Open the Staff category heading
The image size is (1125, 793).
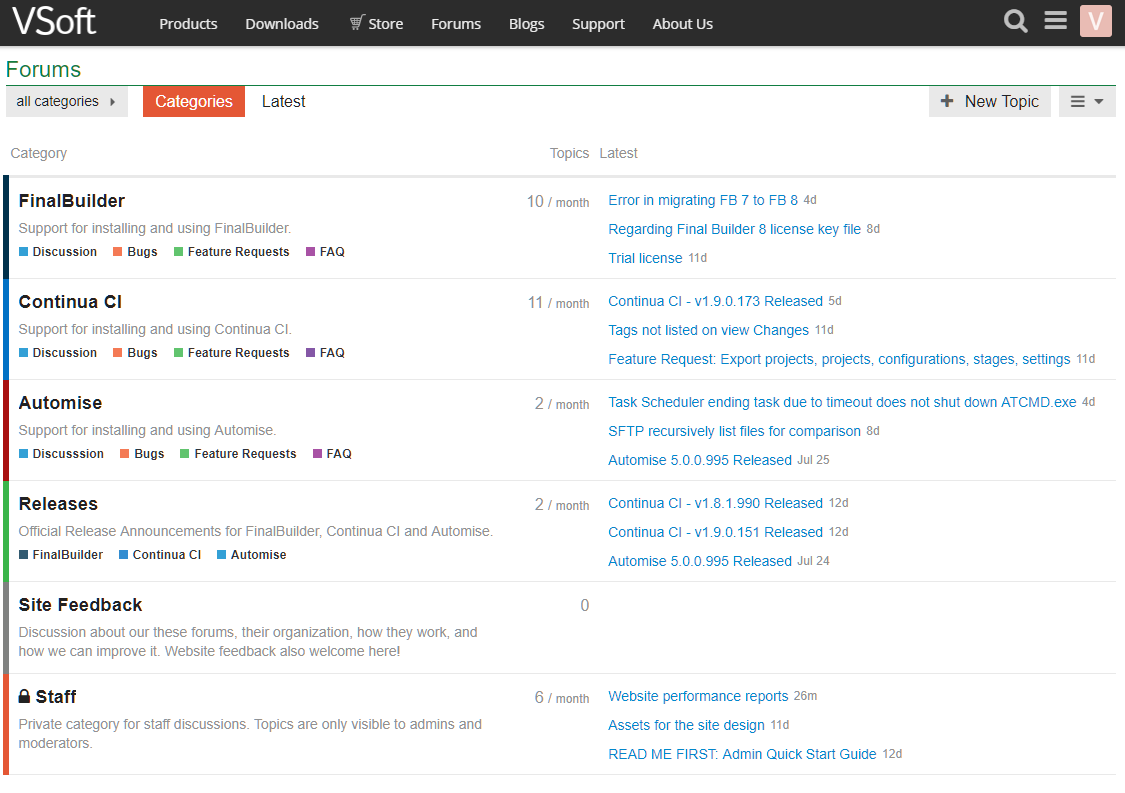tap(56, 697)
